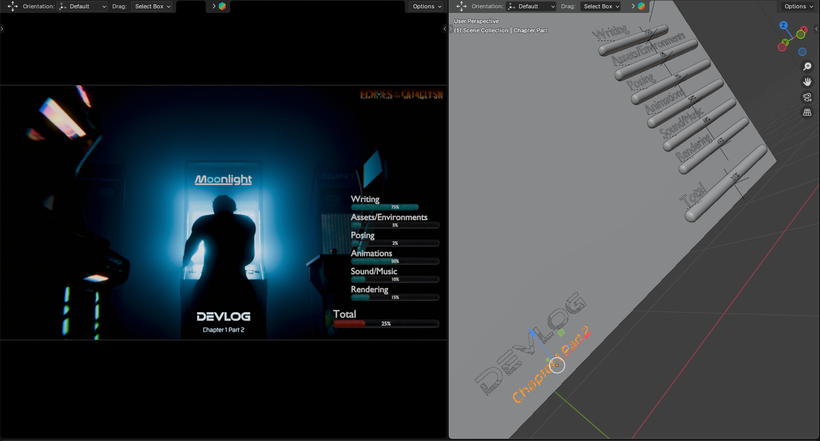Open Drag Select Box dropdown in right viewport
820x441 pixels.
tap(601, 6)
